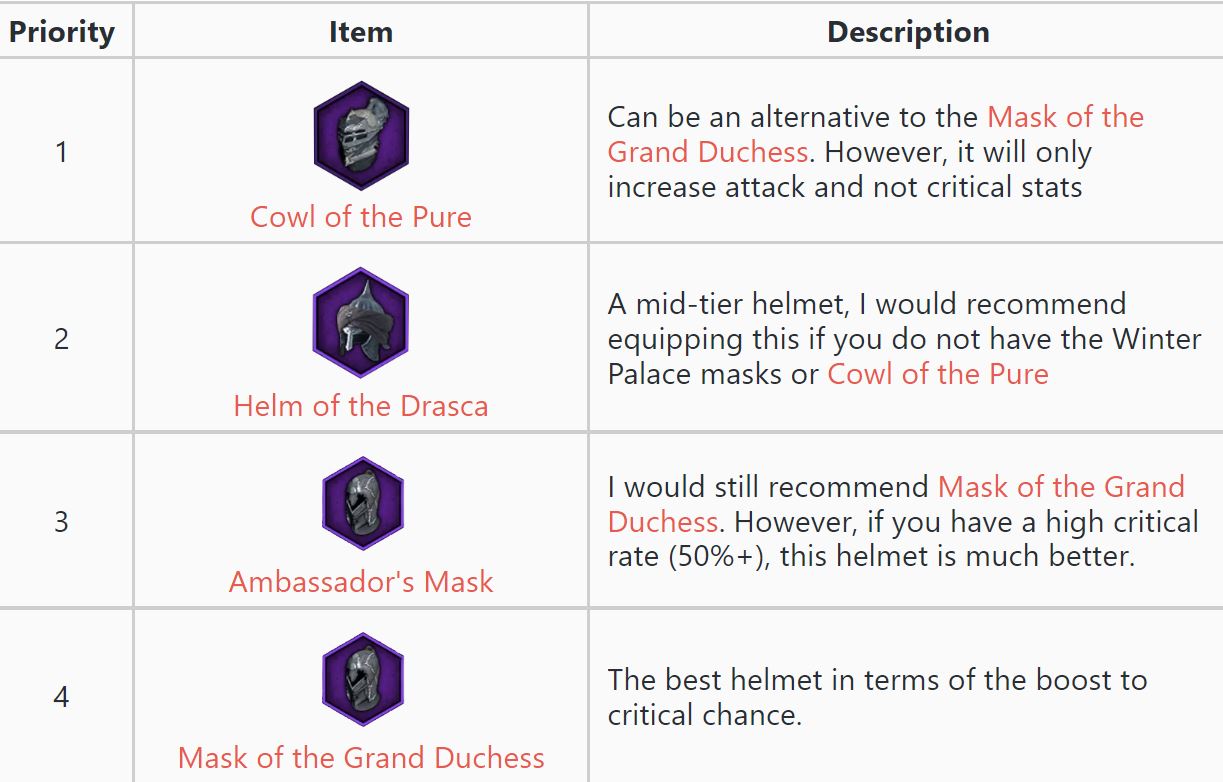1223x782 pixels.
Task: Open the Mask of the Grand Duchess link under its icon
Action: tap(361, 758)
